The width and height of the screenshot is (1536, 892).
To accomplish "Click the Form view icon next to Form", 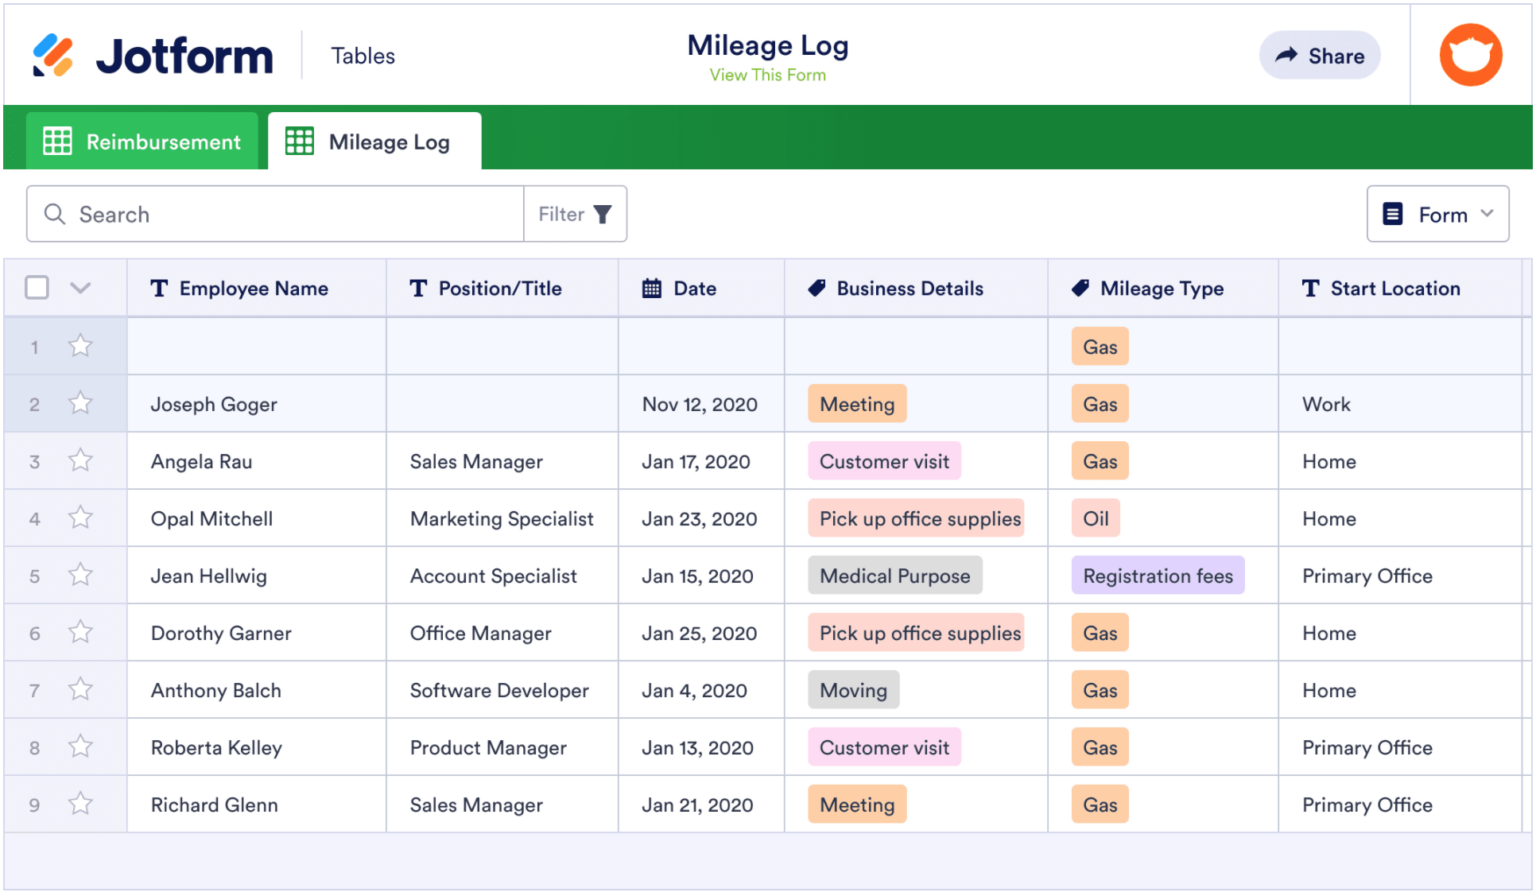I will click(1393, 213).
